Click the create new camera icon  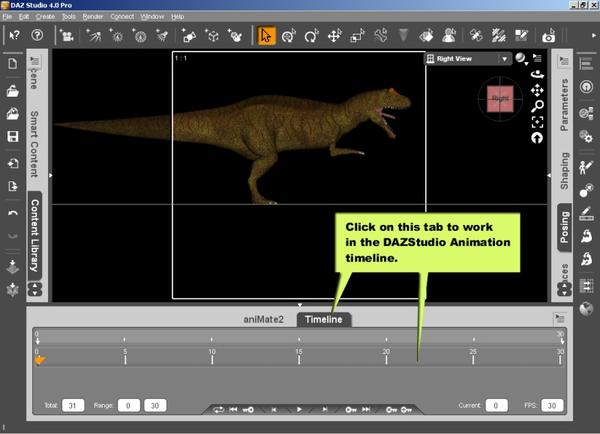(67, 36)
